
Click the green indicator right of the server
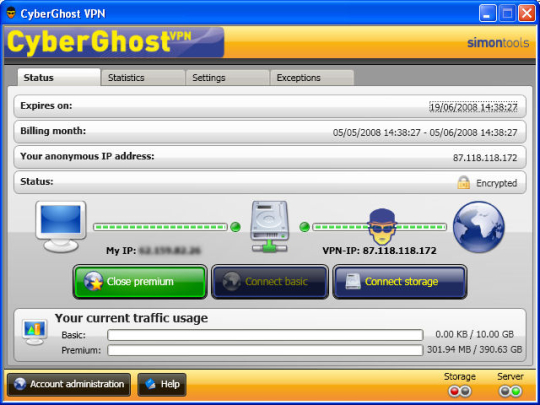point(304,227)
